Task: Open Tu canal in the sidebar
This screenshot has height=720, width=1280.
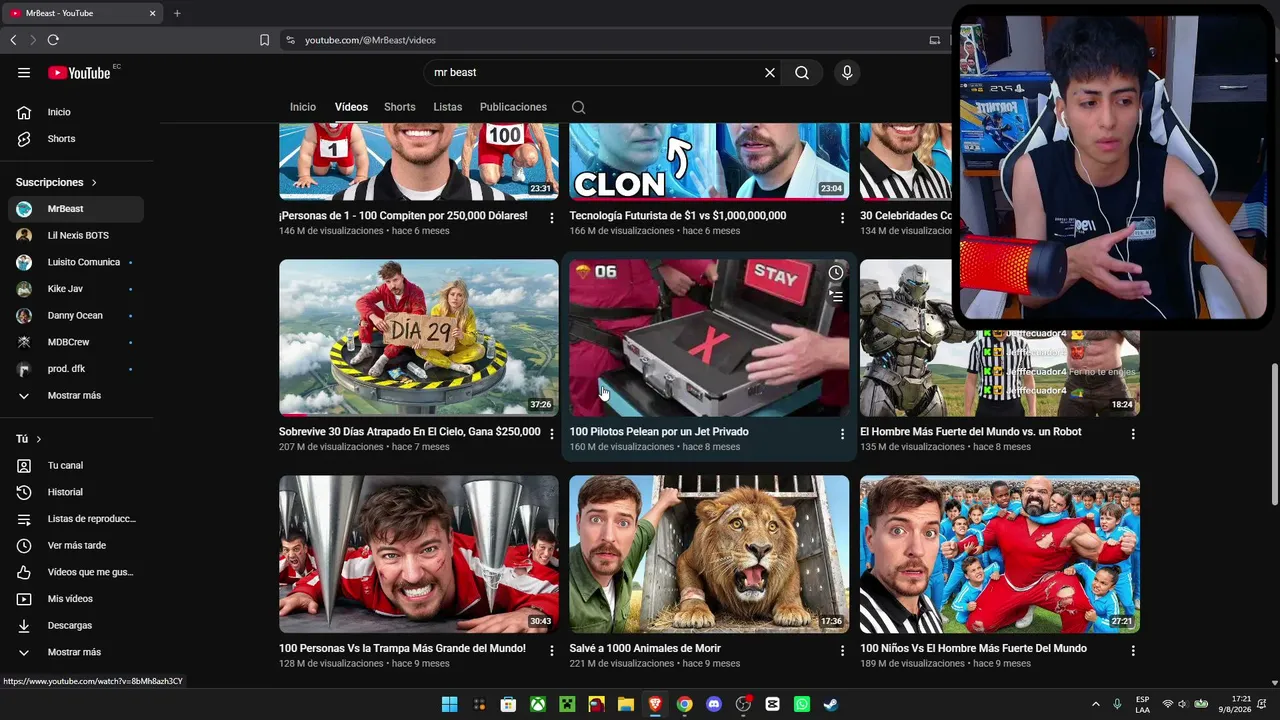Action: tap(76, 465)
